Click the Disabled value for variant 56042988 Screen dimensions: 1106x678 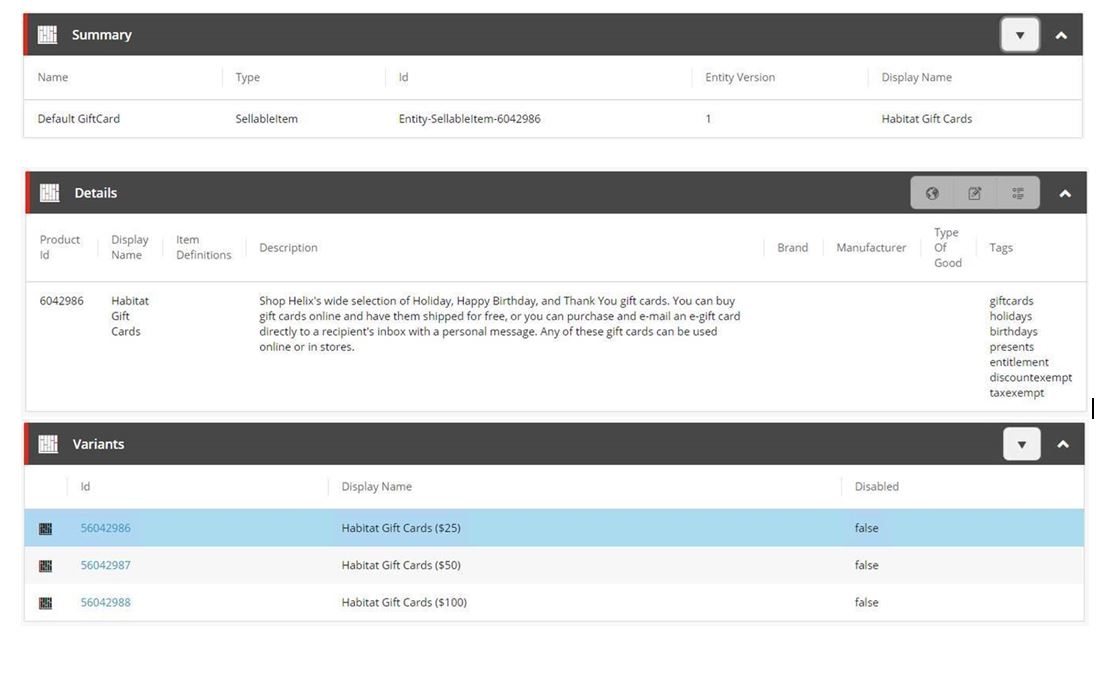click(866, 603)
